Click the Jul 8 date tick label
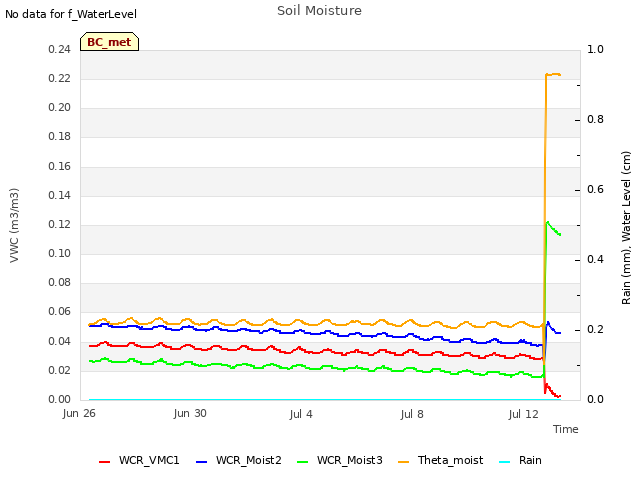Image resolution: width=640 pixels, height=480 pixels. [412, 414]
